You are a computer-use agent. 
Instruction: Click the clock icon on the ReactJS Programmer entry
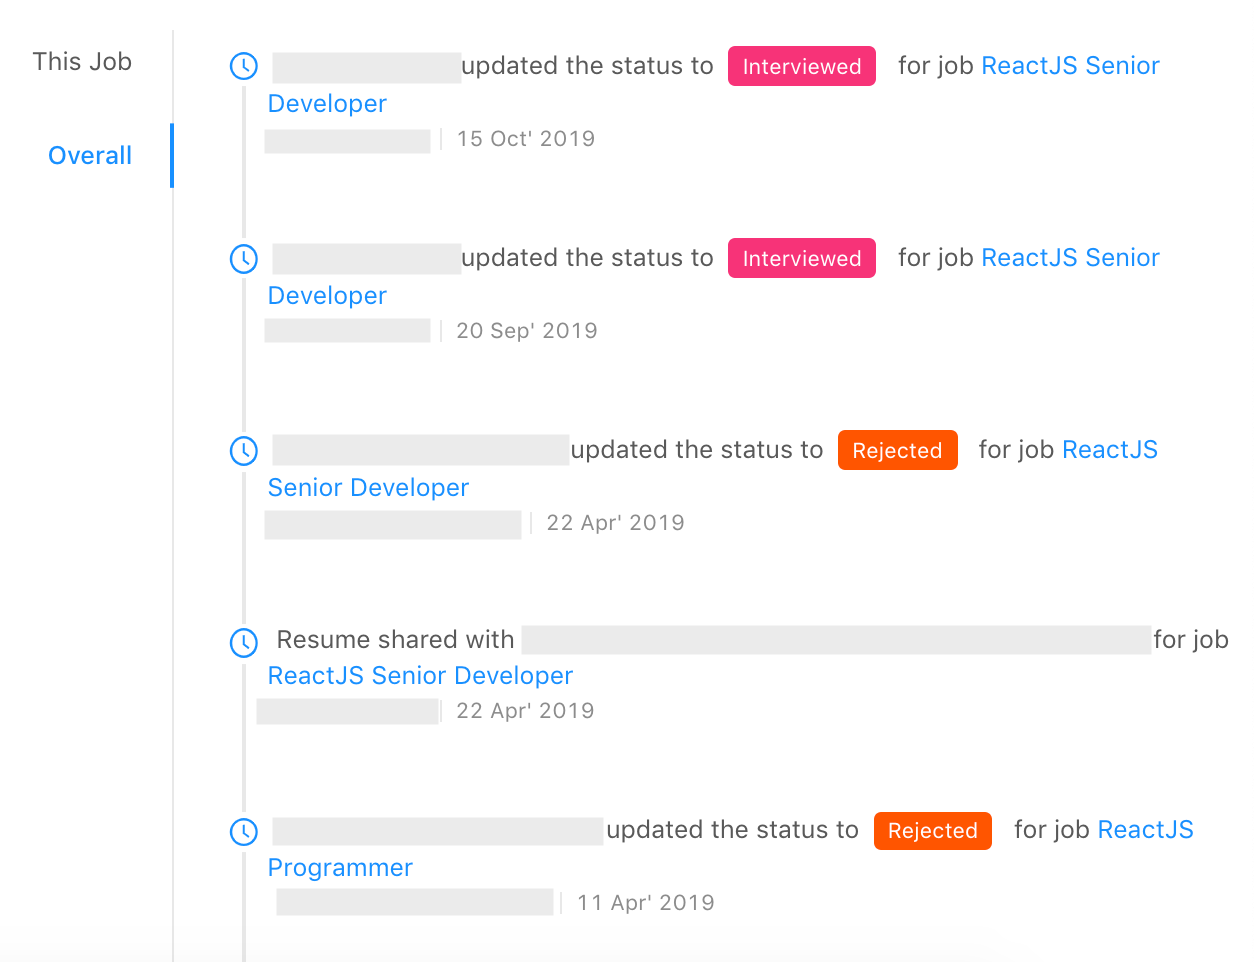243,831
